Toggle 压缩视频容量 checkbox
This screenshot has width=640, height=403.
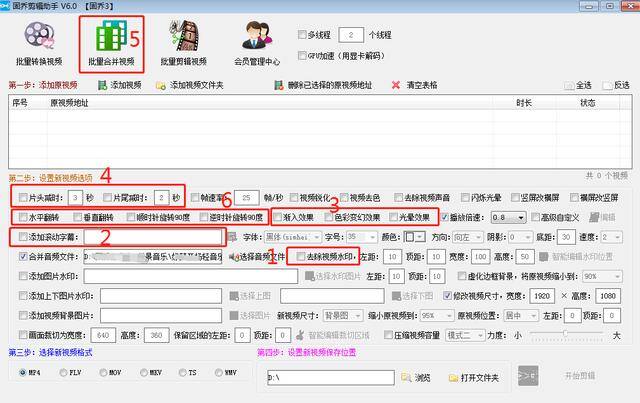388,335
